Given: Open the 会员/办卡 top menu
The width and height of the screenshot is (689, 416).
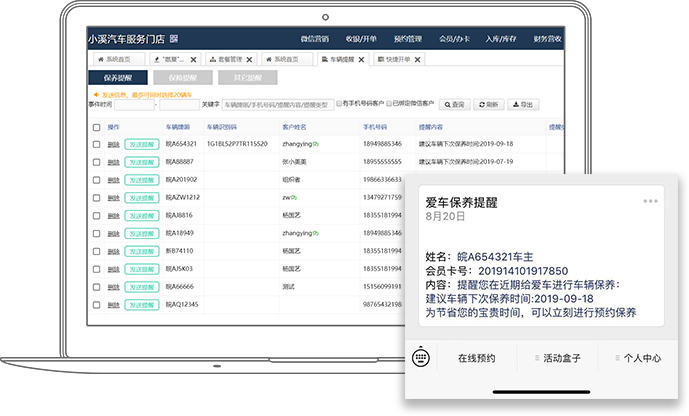Looking at the screenshot, I should (453, 38).
